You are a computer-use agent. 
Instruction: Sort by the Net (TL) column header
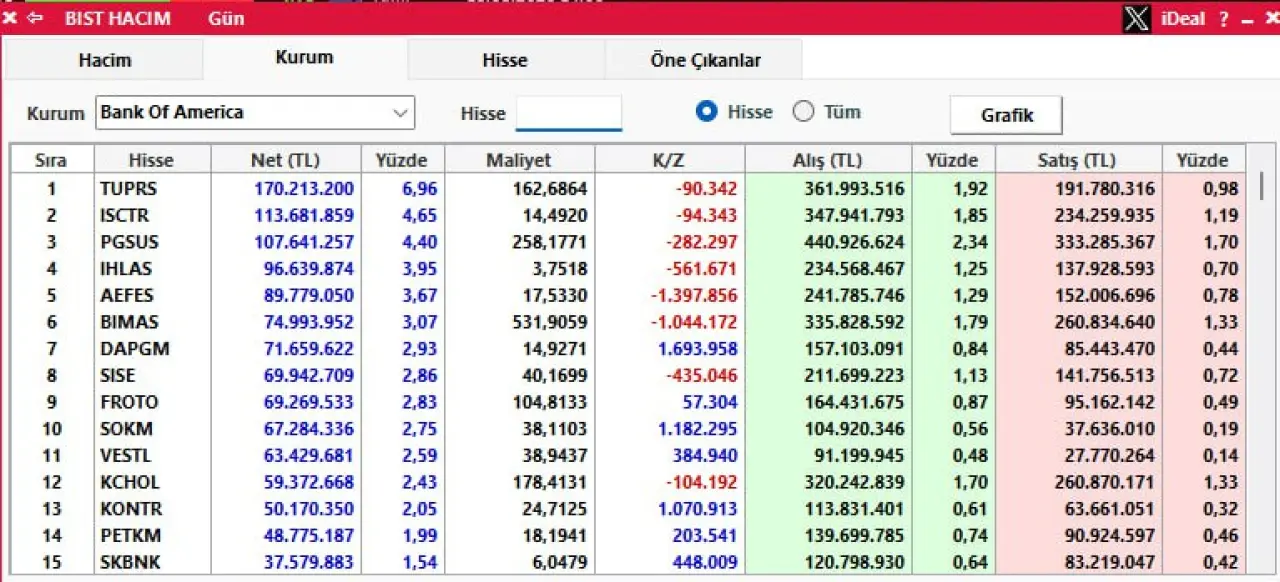pos(285,160)
